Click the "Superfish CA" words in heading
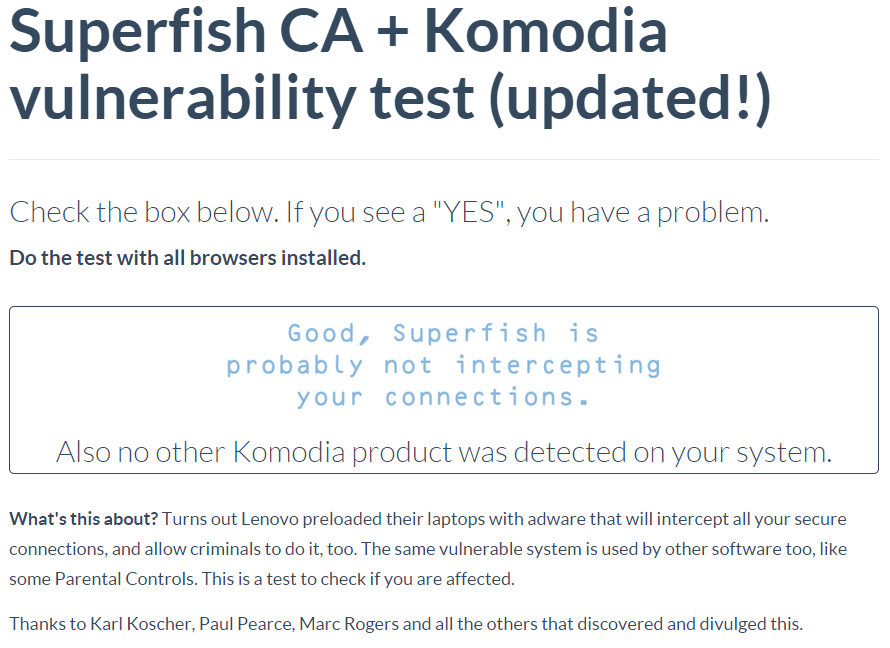Viewport: 890px width, 648px height. click(x=186, y=32)
